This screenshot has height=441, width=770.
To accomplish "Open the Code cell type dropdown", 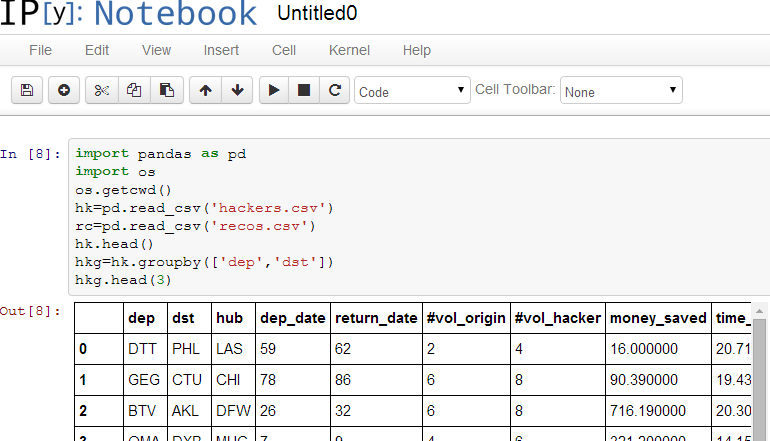I will pyautogui.click(x=412, y=91).
